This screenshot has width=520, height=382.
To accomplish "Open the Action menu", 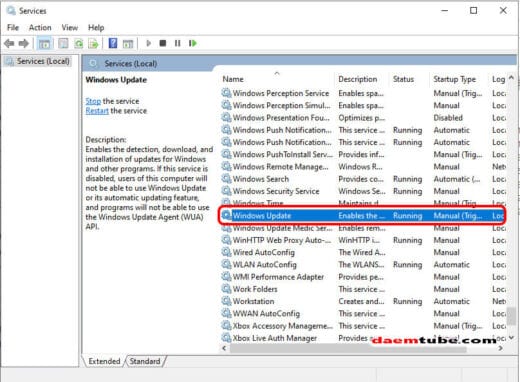I will point(40,28).
